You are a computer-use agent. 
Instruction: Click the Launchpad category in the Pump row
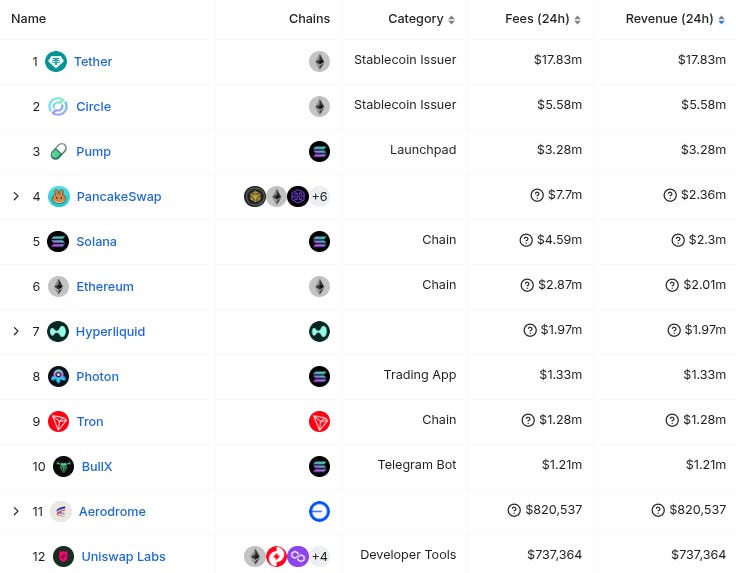point(423,150)
